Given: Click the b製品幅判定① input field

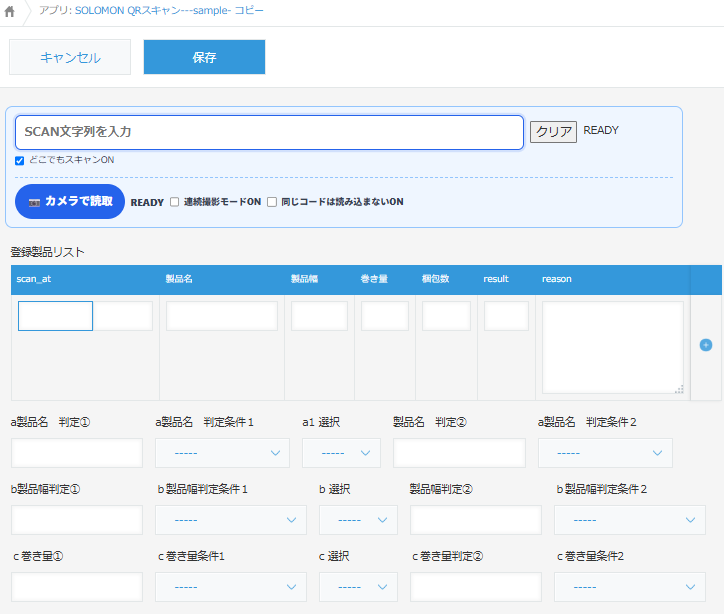Looking at the screenshot, I should 77,520.
